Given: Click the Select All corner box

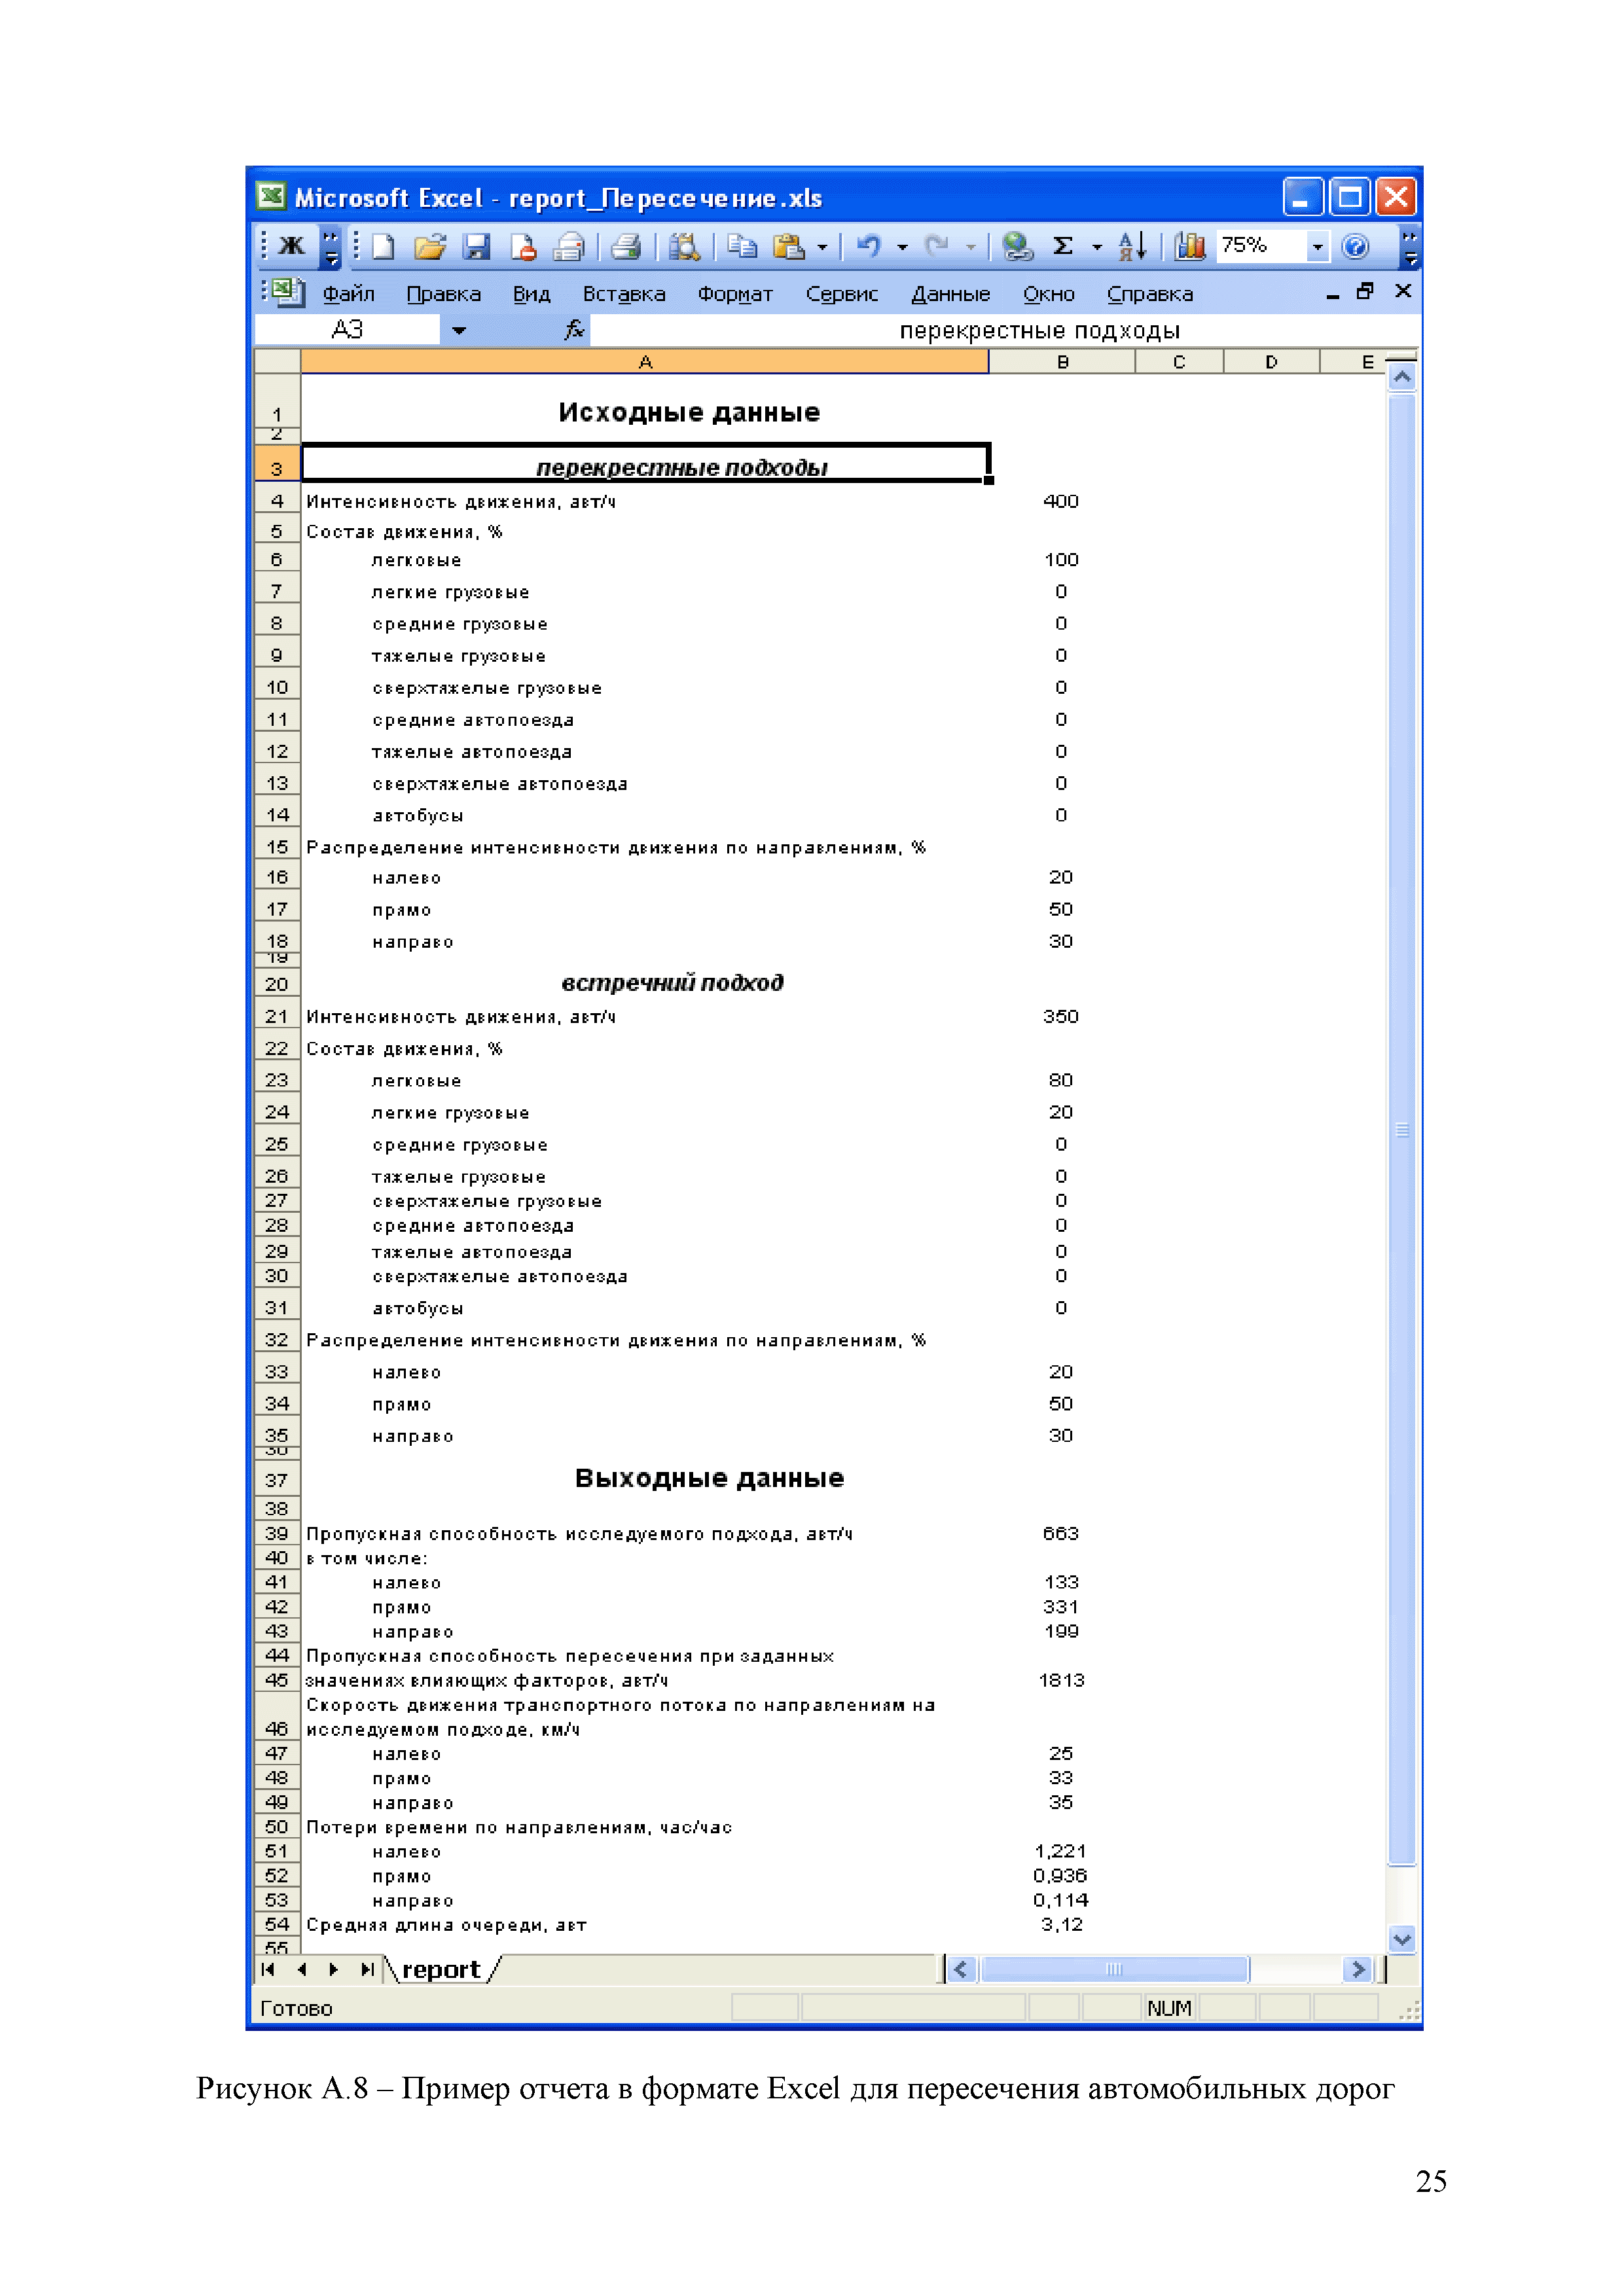Looking at the screenshot, I should click(x=278, y=362).
